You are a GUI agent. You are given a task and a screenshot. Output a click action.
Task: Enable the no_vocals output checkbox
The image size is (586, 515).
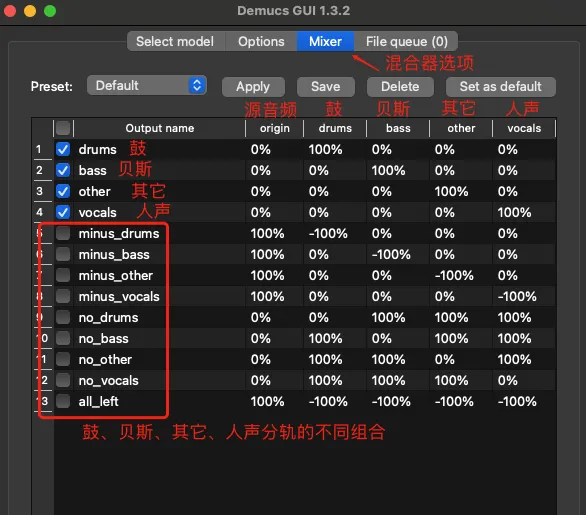[x=63, y=380]
